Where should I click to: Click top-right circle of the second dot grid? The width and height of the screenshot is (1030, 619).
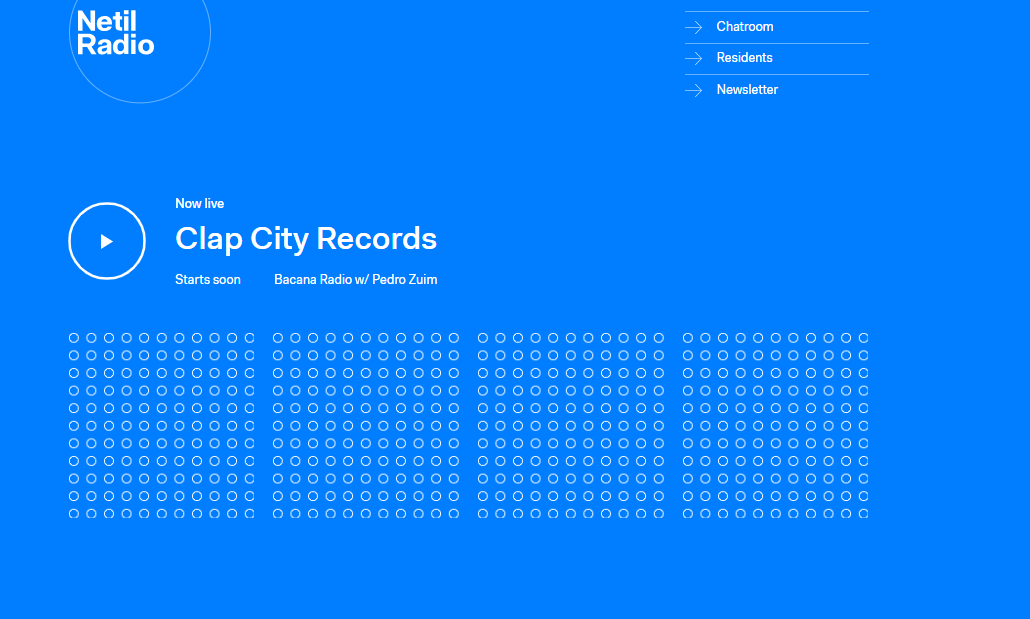pos(453,338)
